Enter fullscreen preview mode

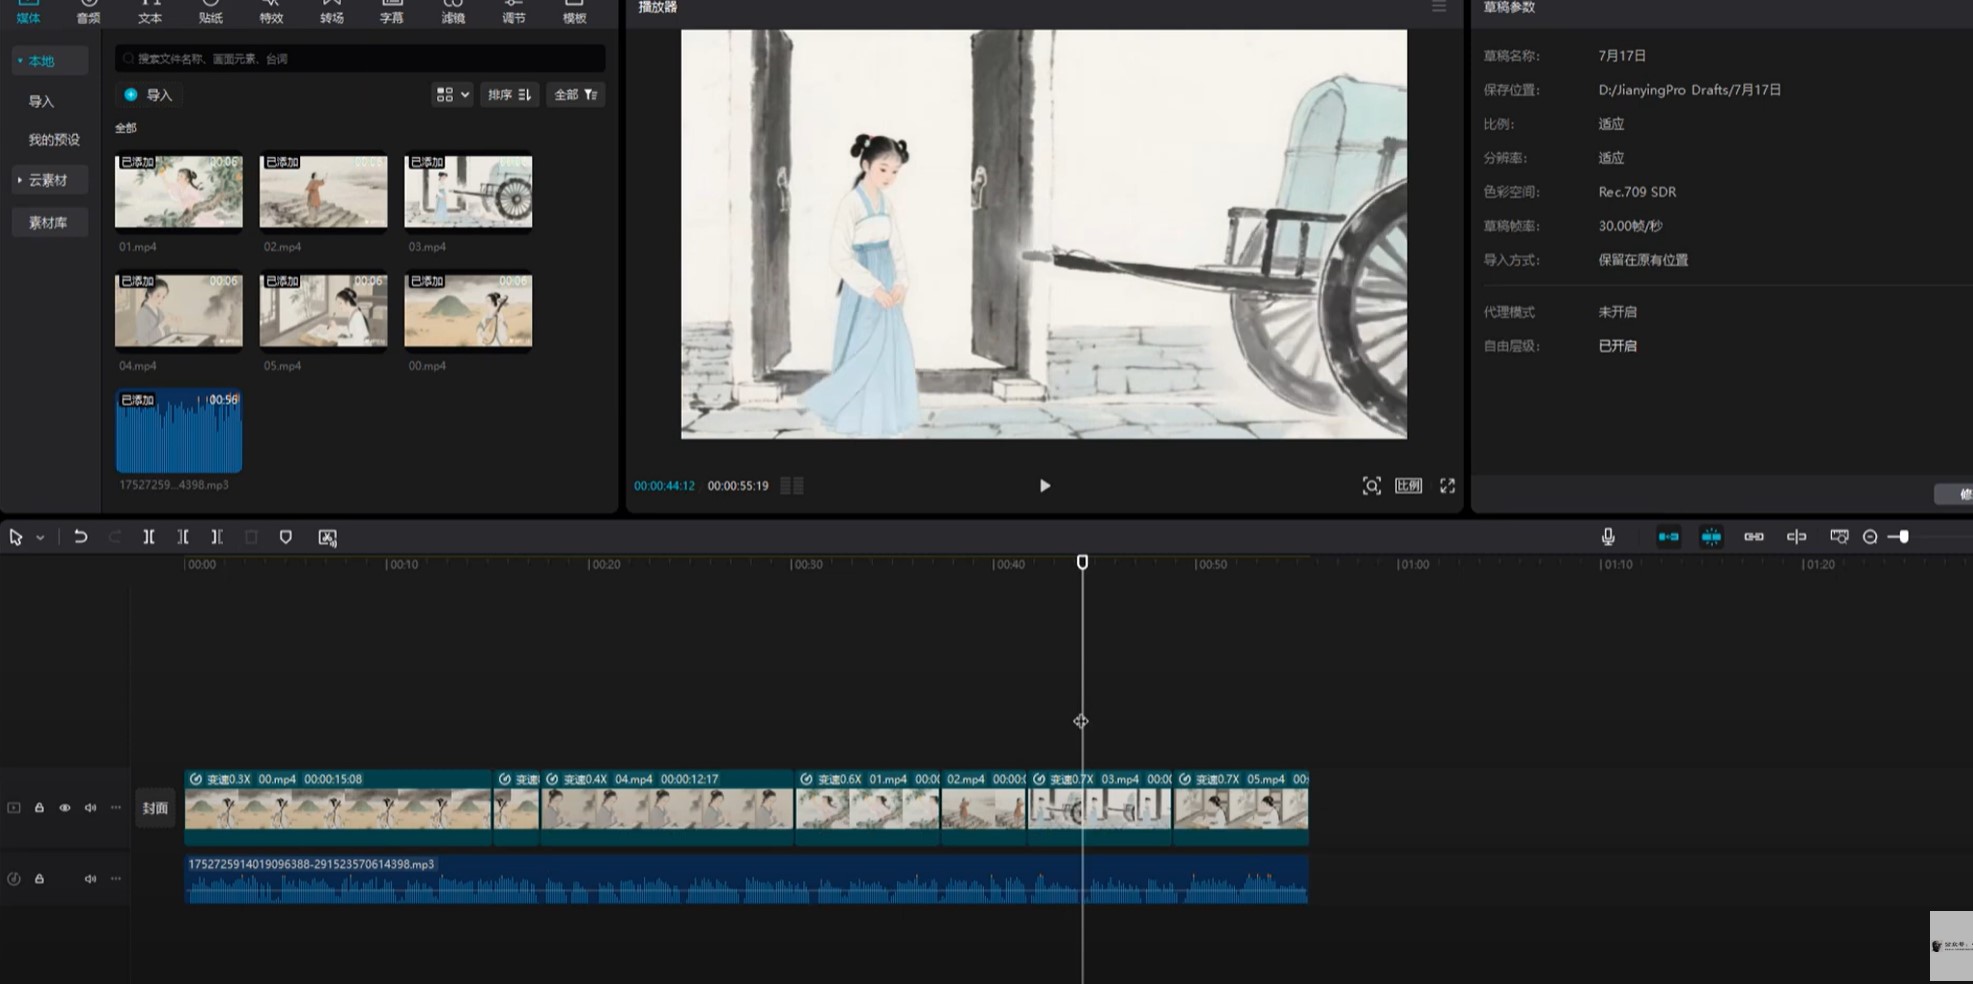coord(1447,486)
